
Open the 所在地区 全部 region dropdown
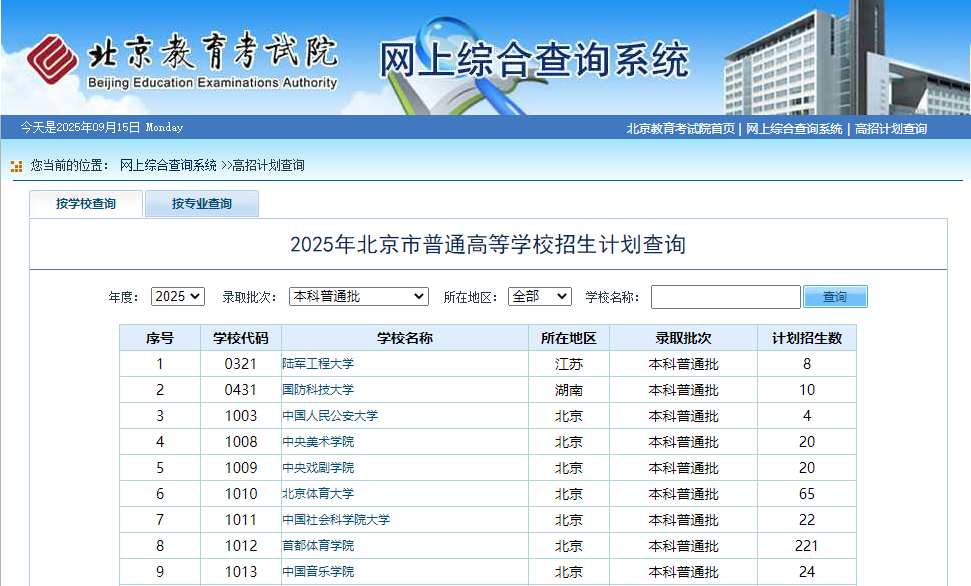tap(539, 297)
